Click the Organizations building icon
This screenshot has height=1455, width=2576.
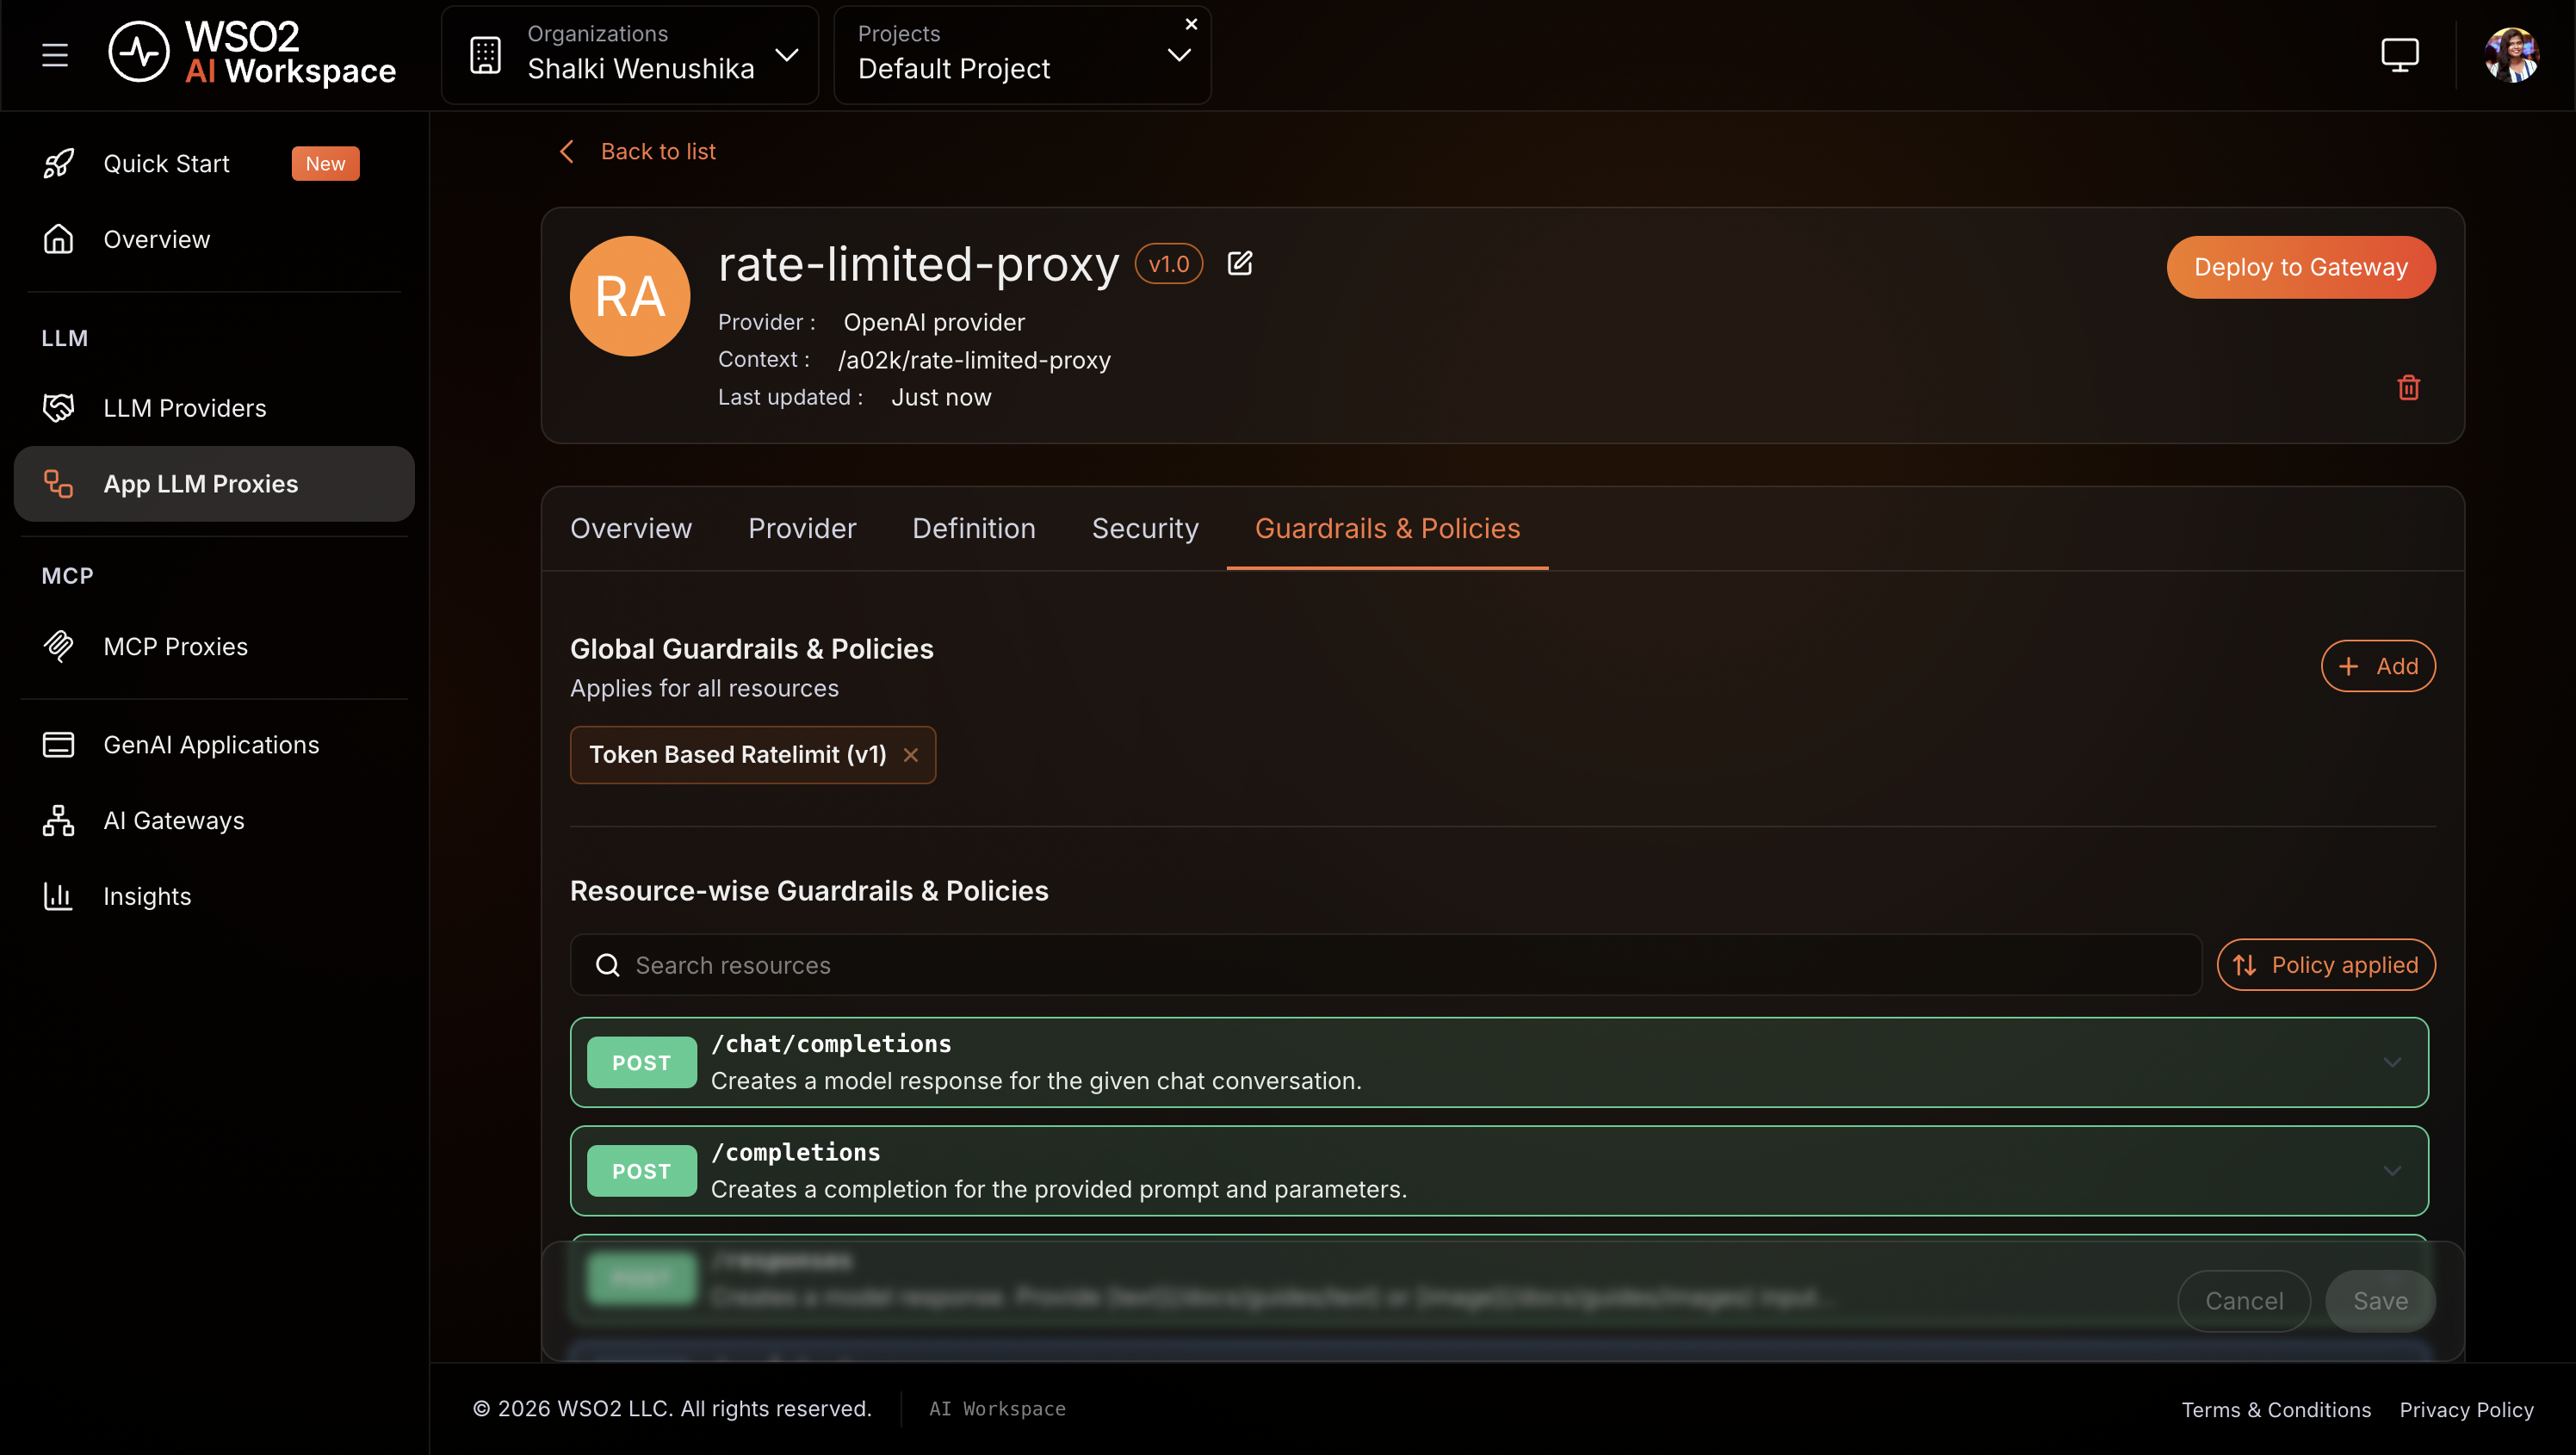tap(486, 55)
